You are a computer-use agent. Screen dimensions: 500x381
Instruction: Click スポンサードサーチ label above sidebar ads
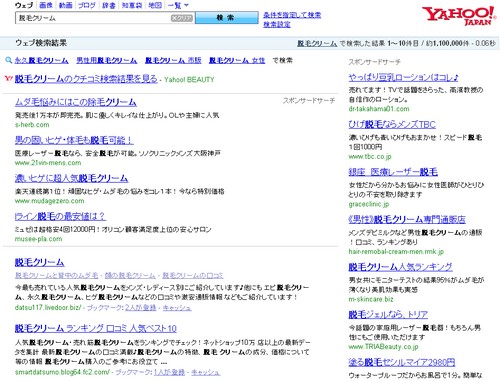click(374, 62)
